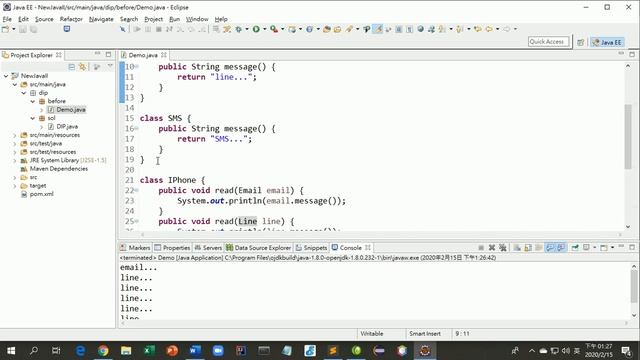The image size is (640, 360).
Task: Toggle Show Console on standard error change
Action: [x=561, y=248]
